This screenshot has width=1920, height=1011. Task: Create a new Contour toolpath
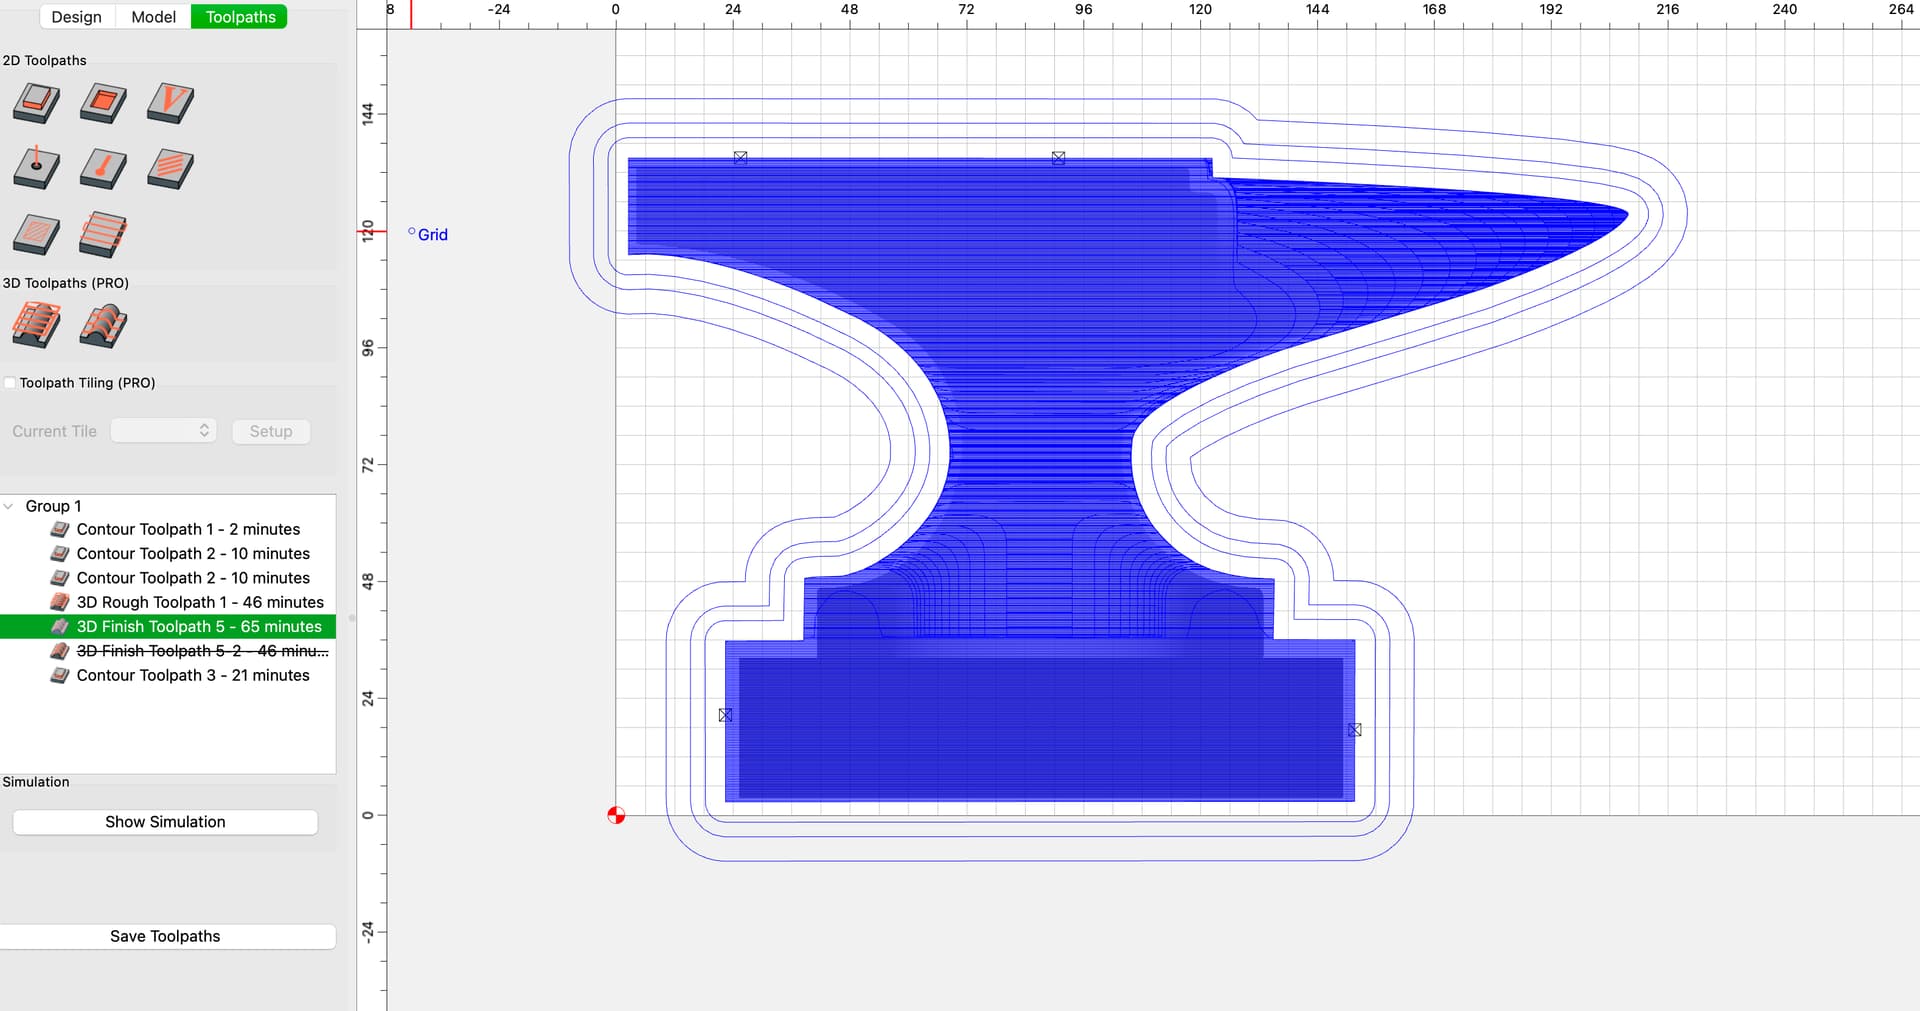click(x=36, y=103)
